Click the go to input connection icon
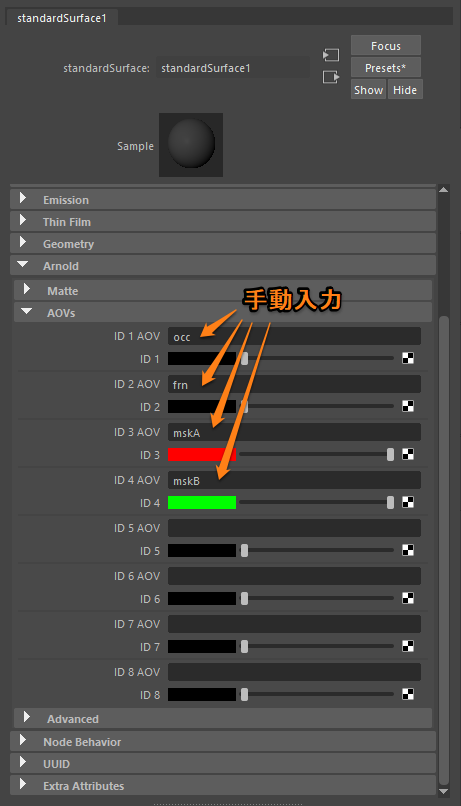461x806 pixels. (331, 54)
